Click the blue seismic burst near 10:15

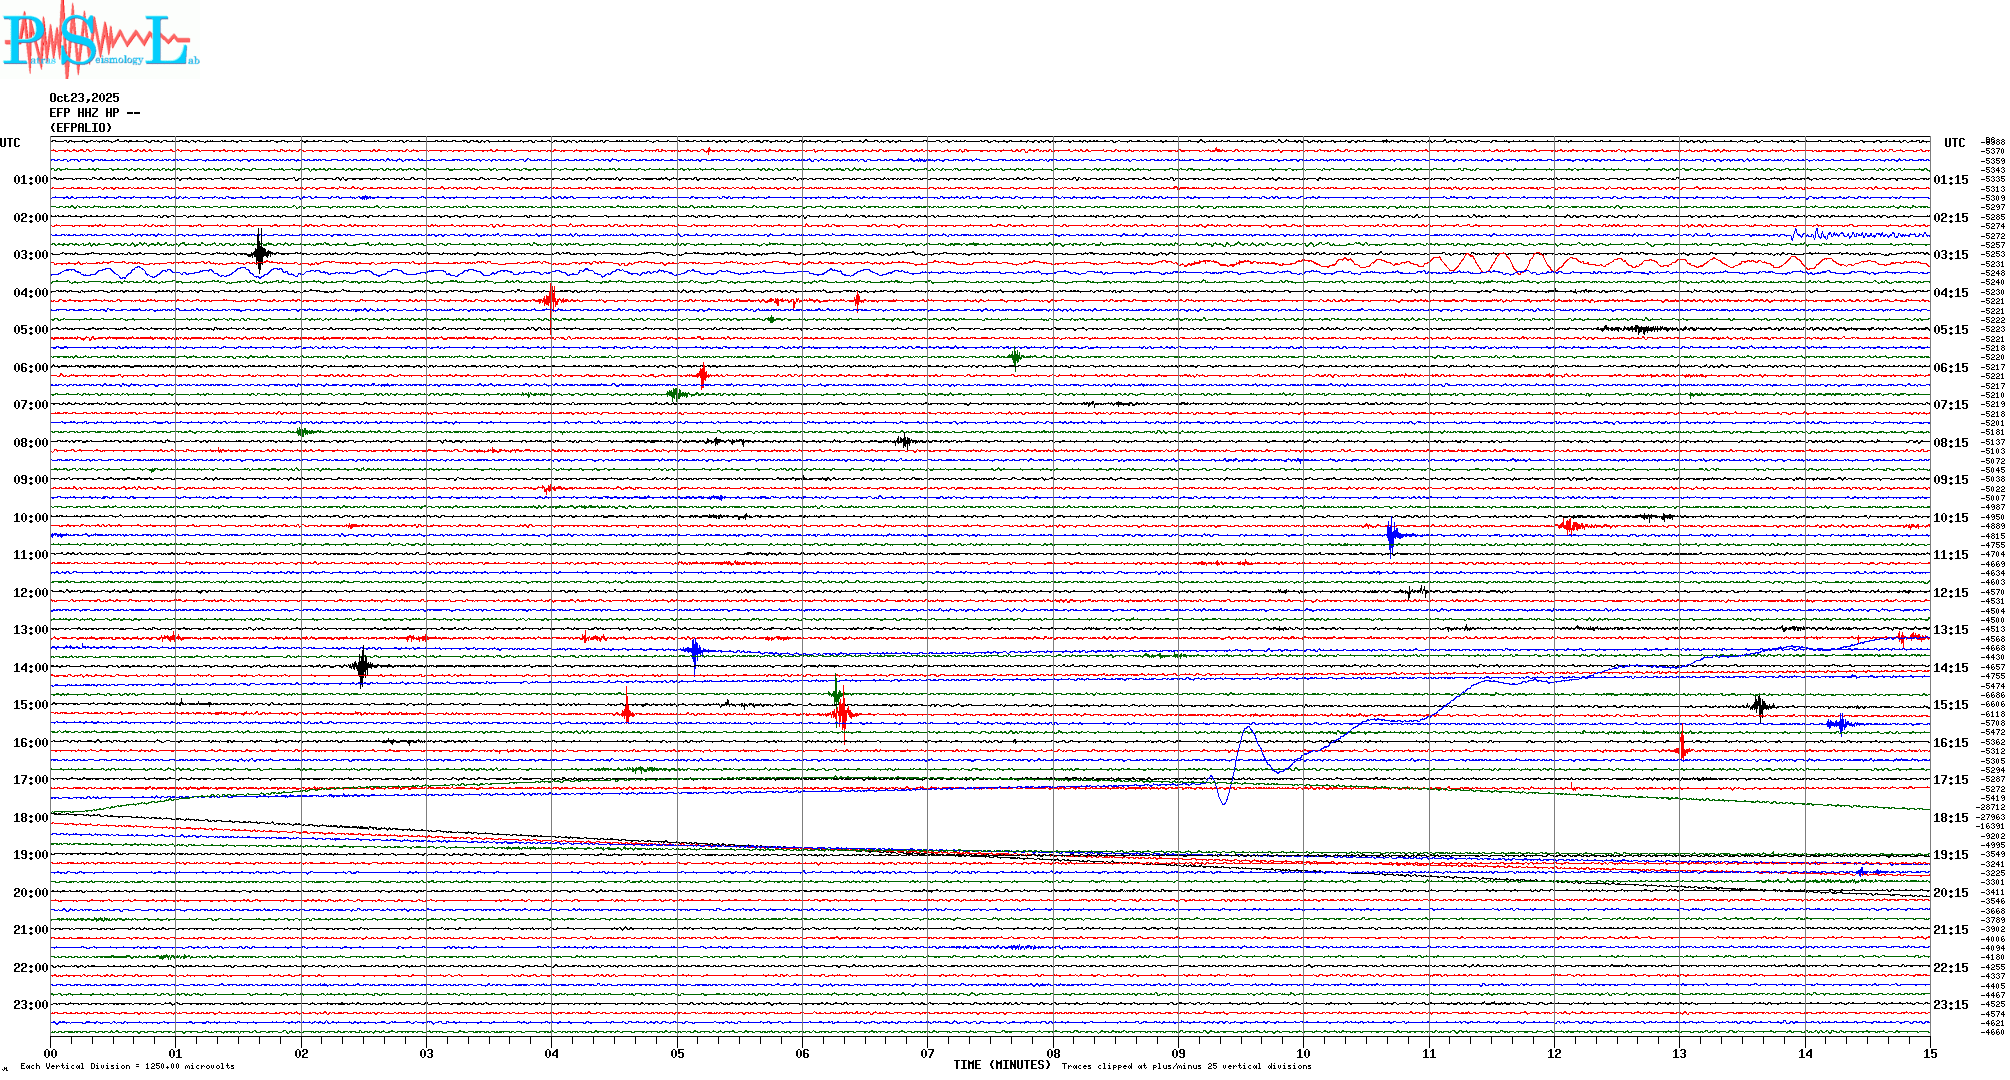click(1392, 536)
